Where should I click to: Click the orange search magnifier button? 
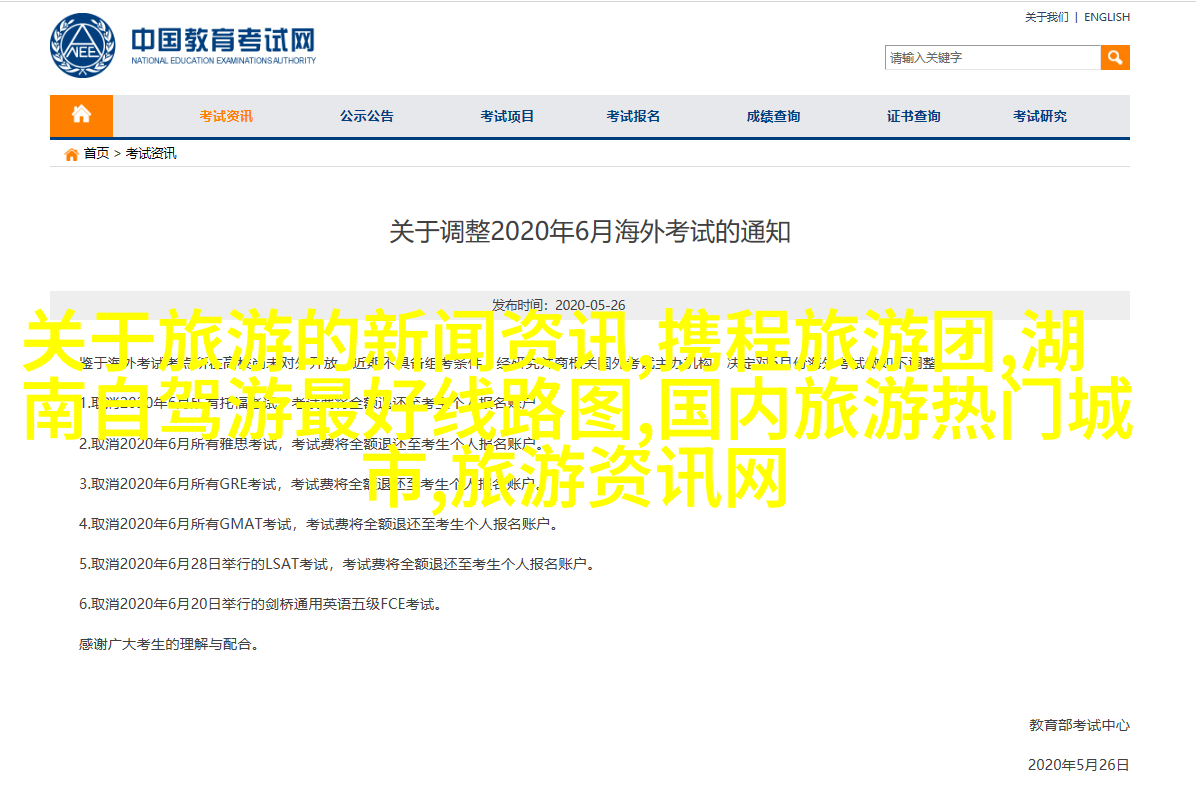[x=1115, y=57]
